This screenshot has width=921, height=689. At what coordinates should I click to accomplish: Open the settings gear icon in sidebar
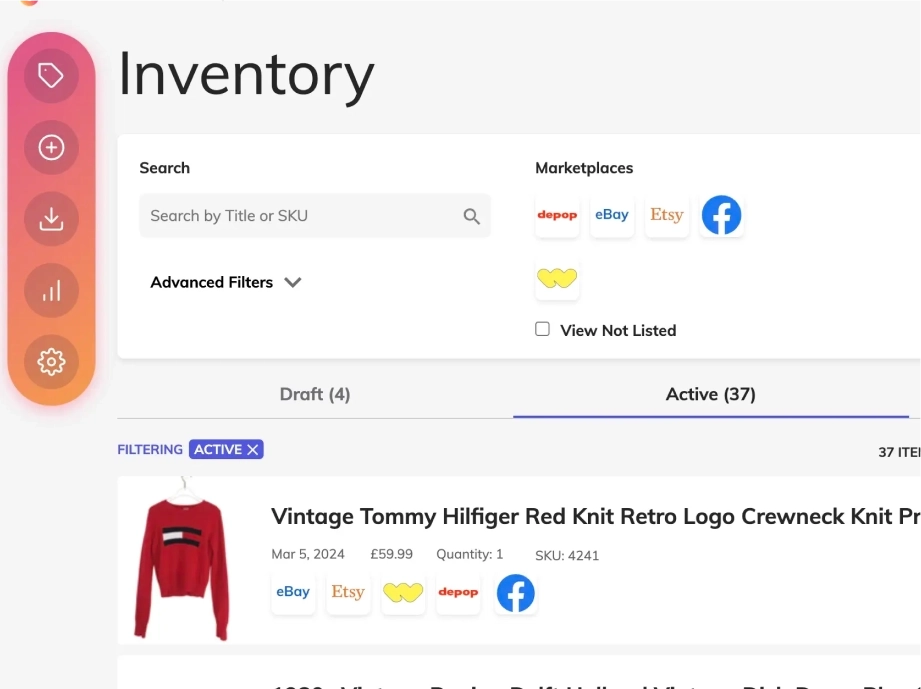[51, 361]
